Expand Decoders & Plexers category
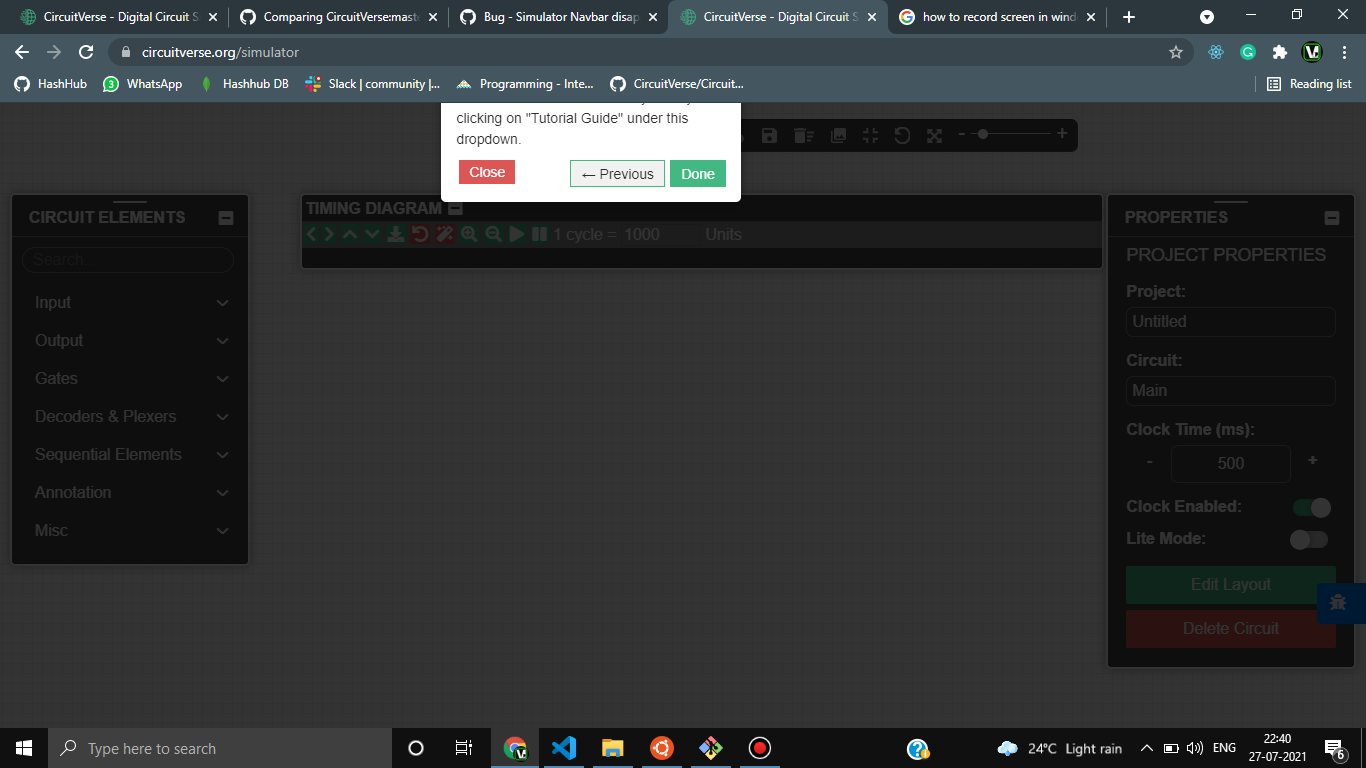 pos(131,417)
